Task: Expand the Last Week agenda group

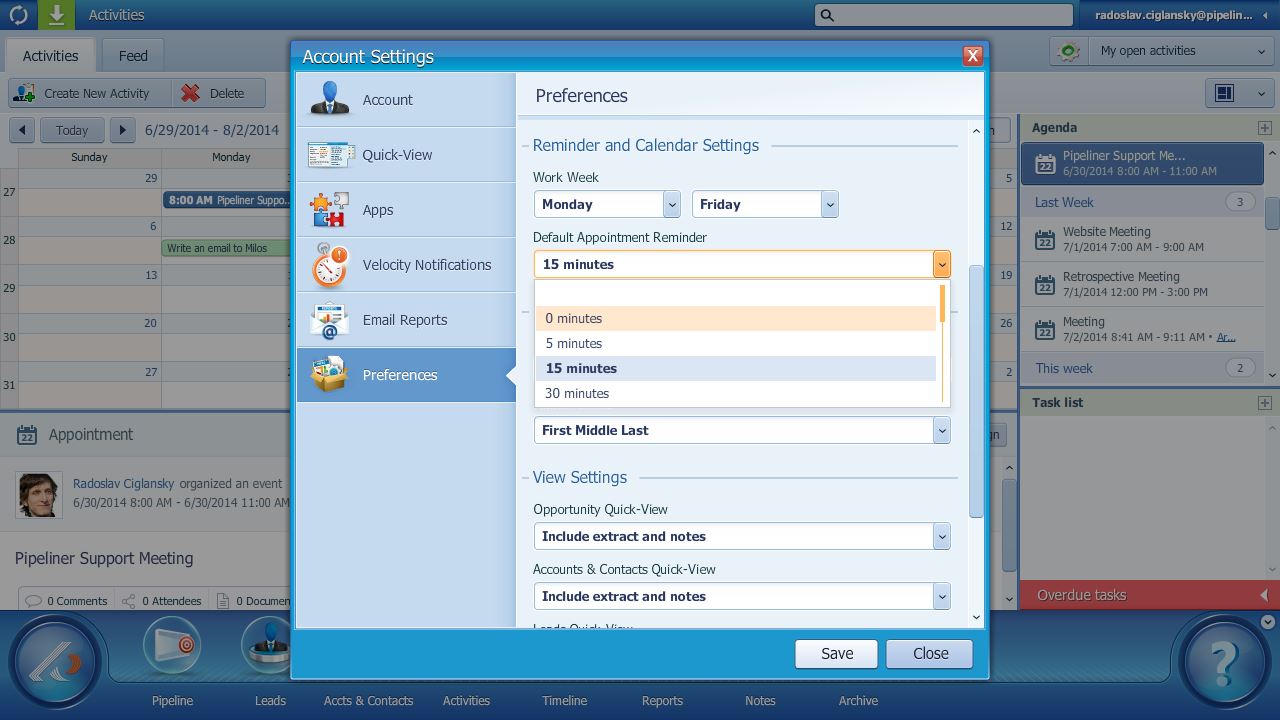Action: click(1142, 202)
